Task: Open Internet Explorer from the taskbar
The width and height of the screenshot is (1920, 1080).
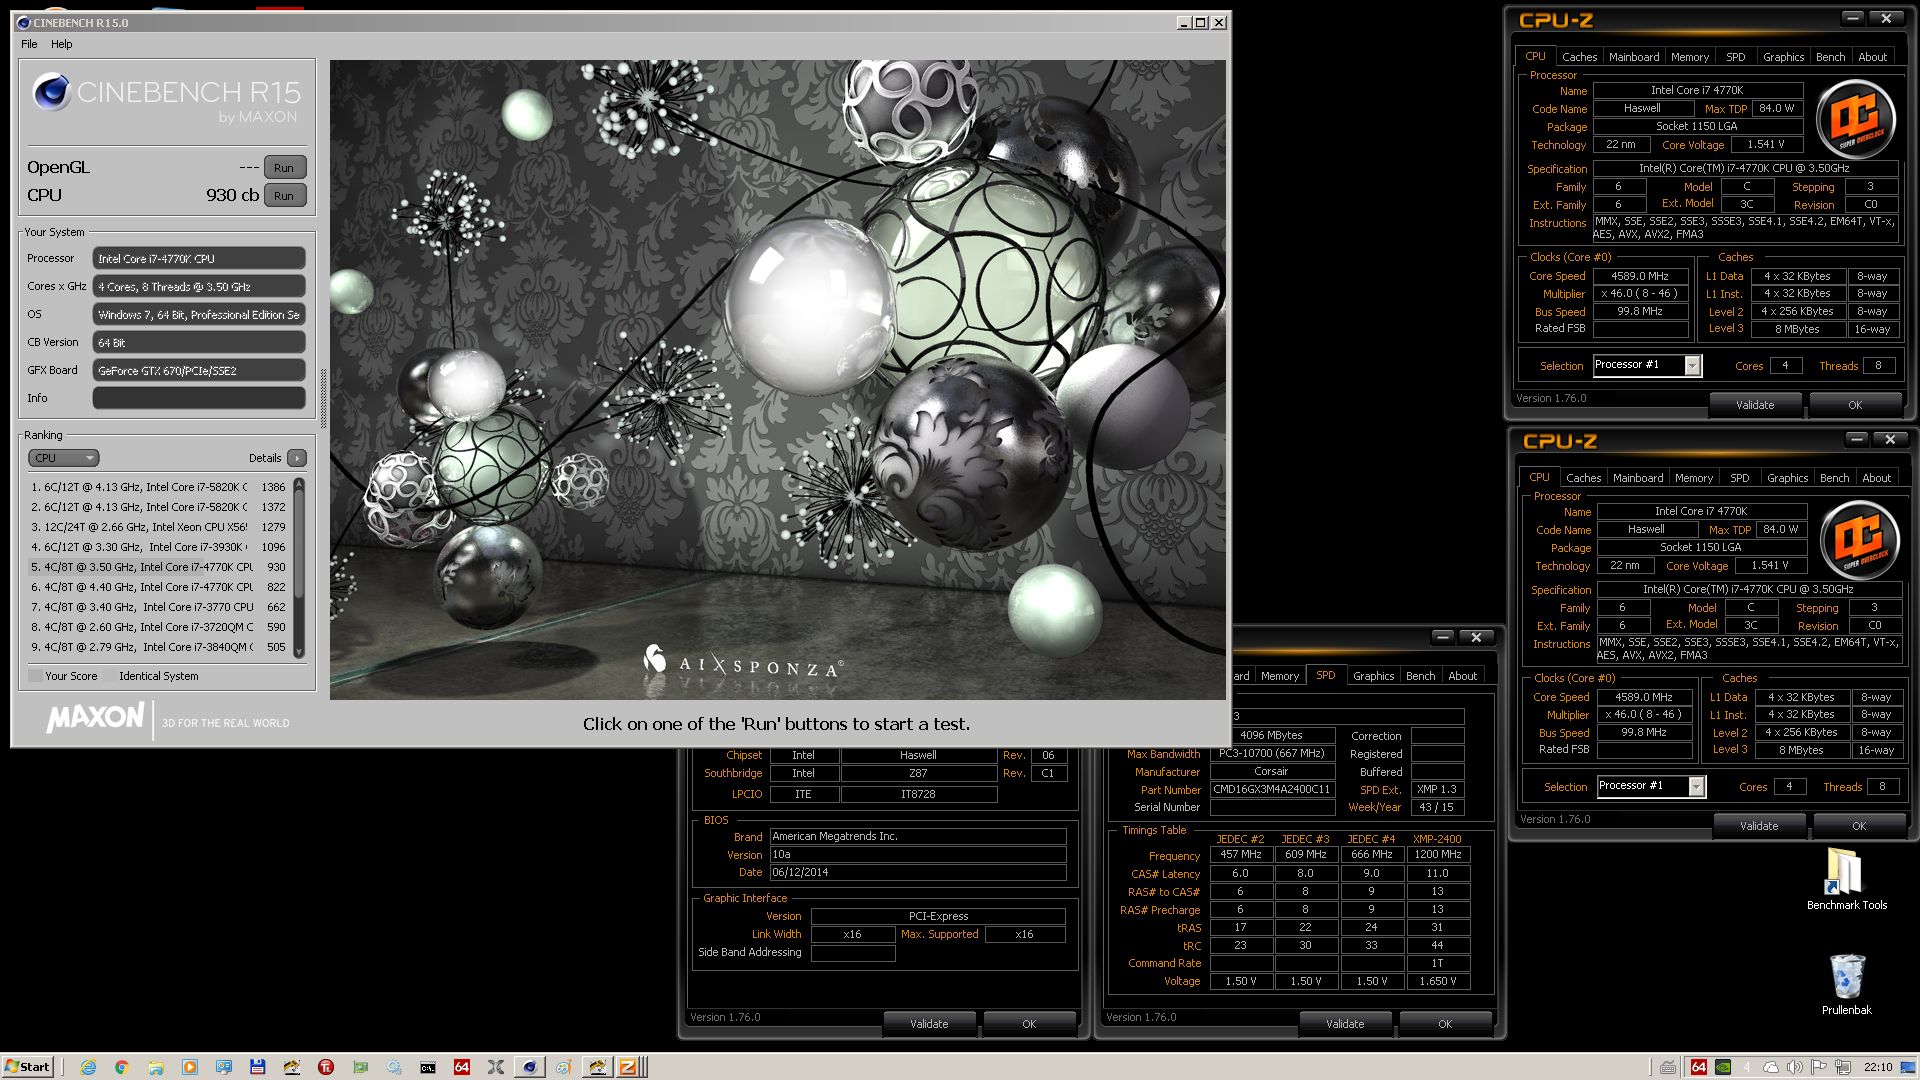Action: click(x=88, y=1067)
